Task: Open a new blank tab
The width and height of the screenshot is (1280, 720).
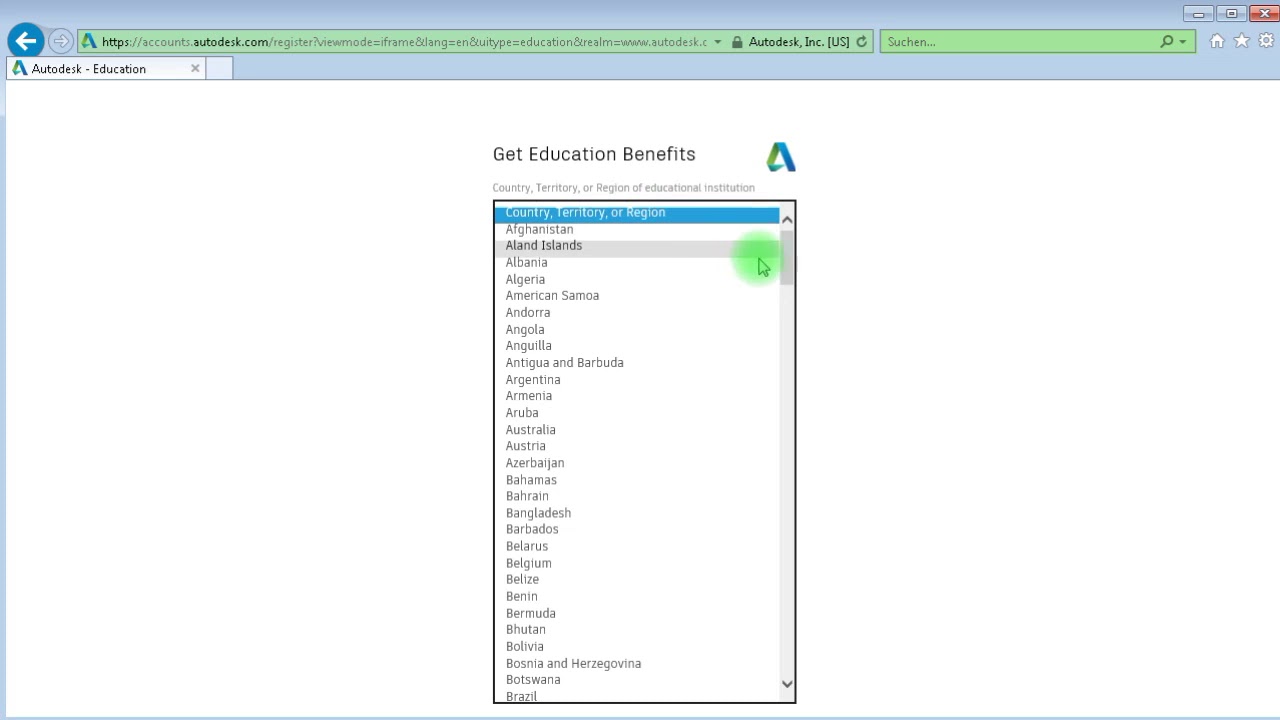Action: point(219,68)
